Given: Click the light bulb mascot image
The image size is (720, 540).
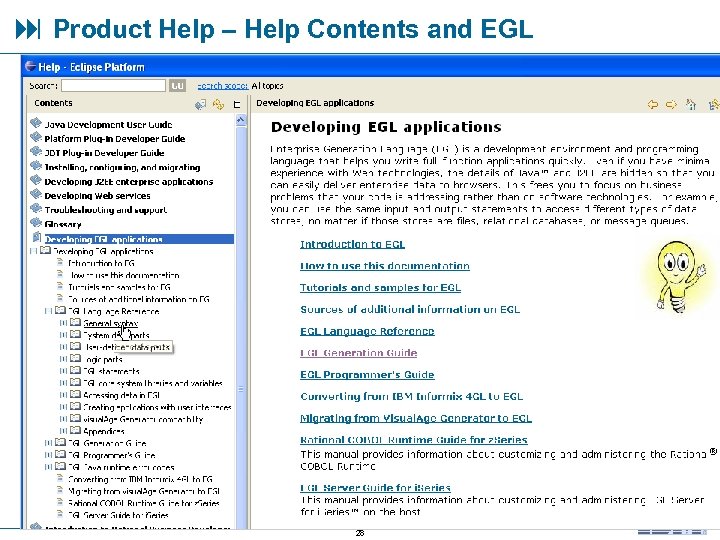Looking at the screenshot, I should pos(678,277).
